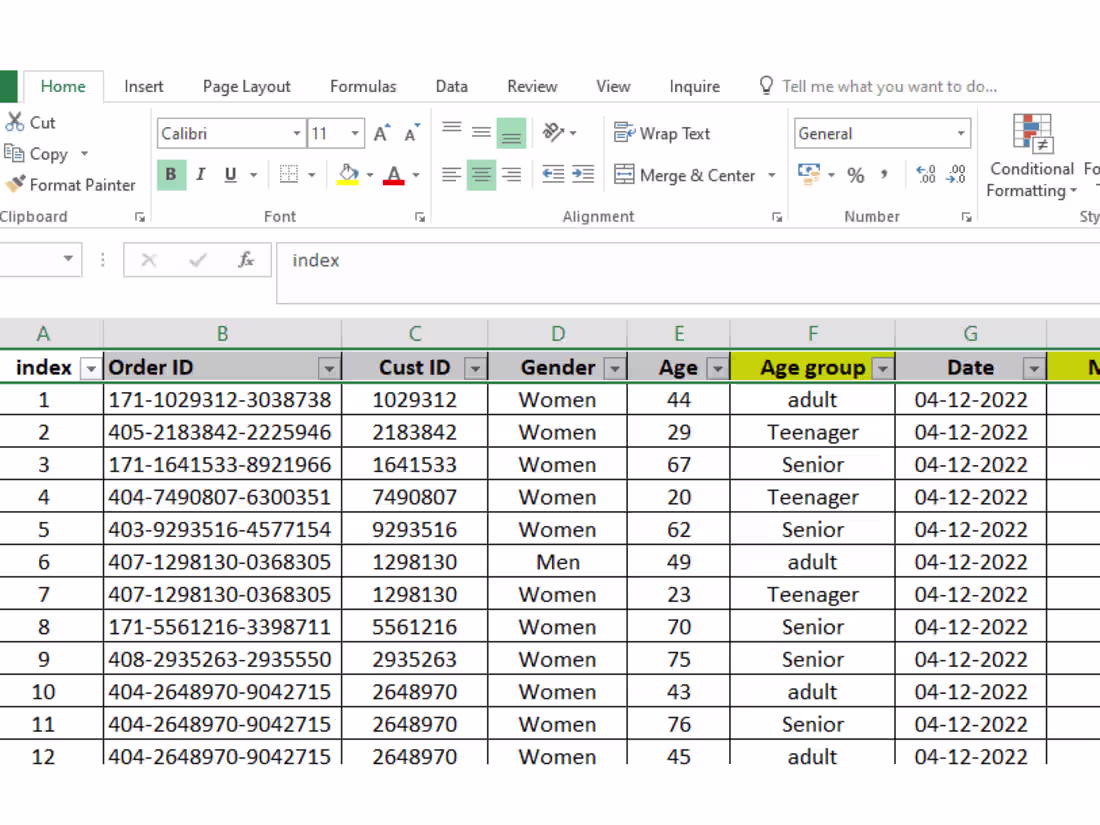Switch to the Formulas ribbon tab
This screenshot has height=825, width=1100.
click(x=363, y=86)
